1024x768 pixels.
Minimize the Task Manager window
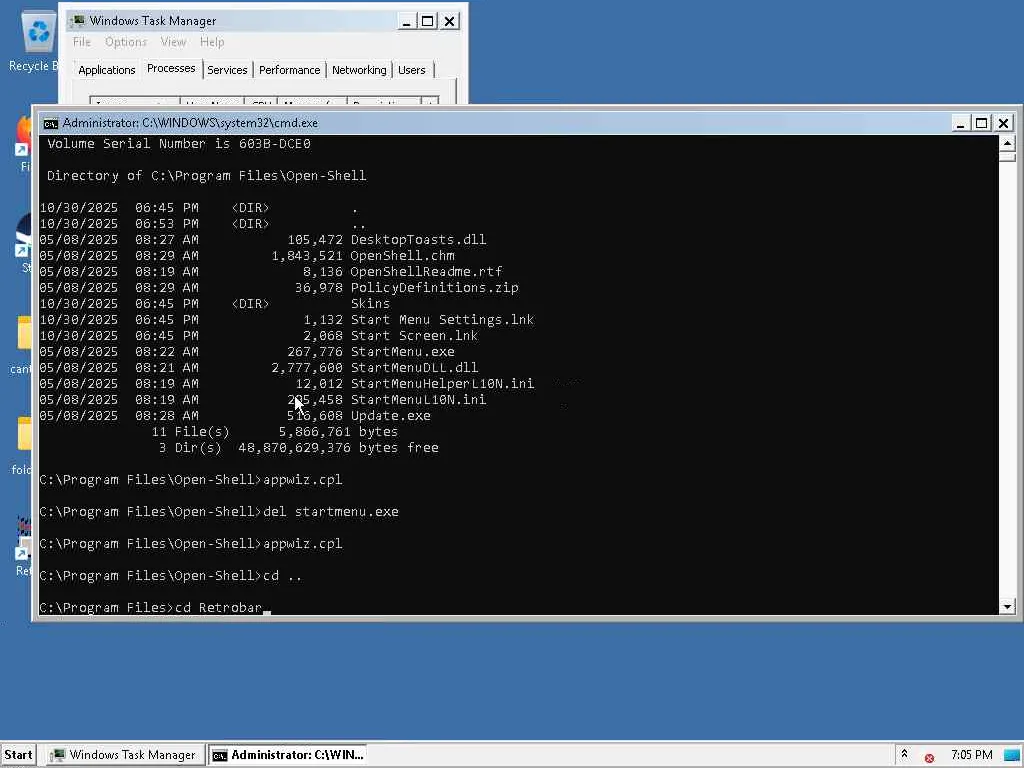(406, 22)
